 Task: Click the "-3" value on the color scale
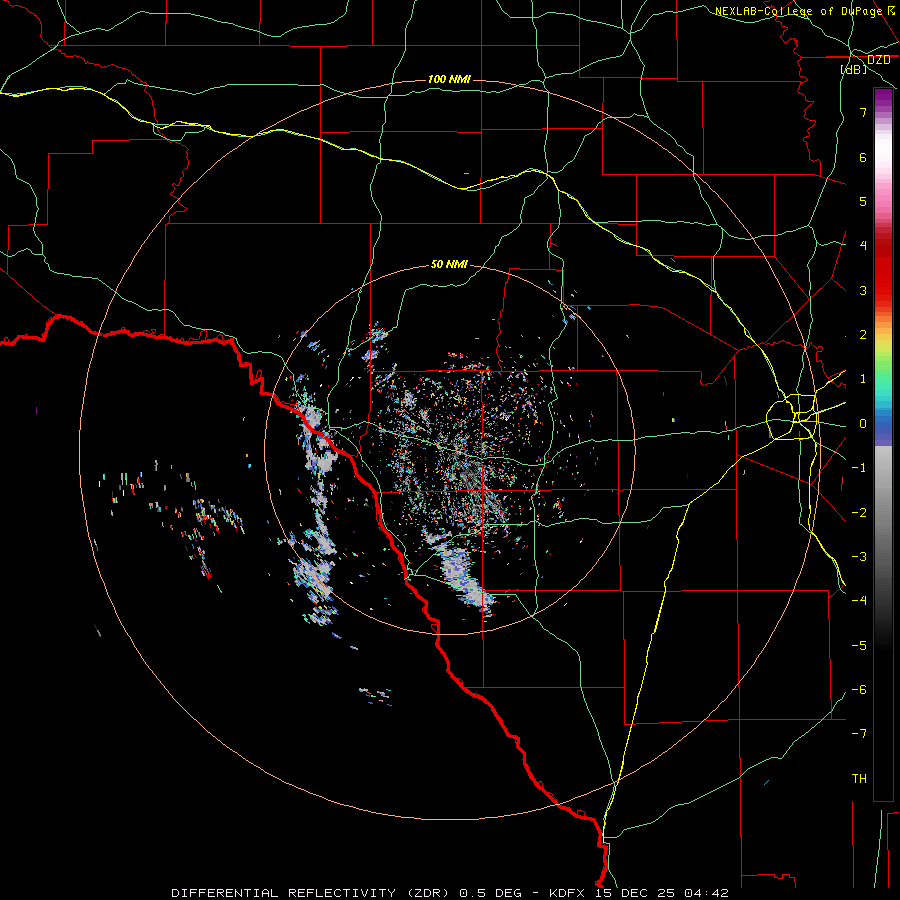pos(859,557)
